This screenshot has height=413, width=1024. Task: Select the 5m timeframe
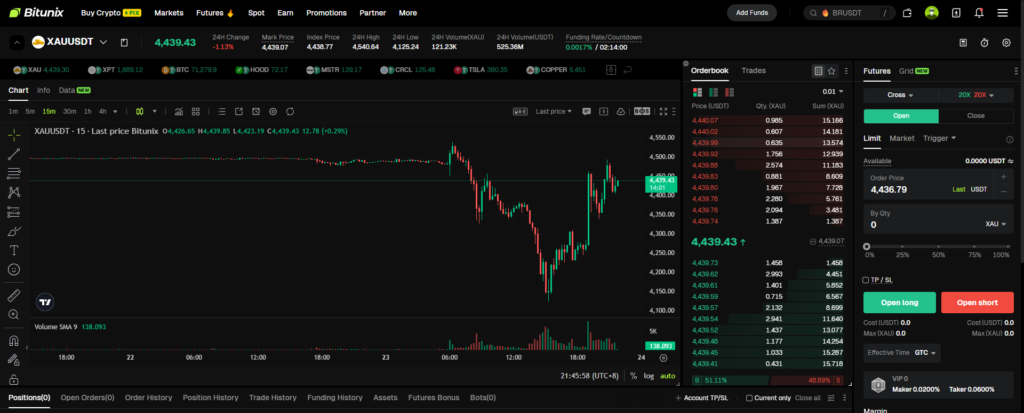click(x=30, y=112)
